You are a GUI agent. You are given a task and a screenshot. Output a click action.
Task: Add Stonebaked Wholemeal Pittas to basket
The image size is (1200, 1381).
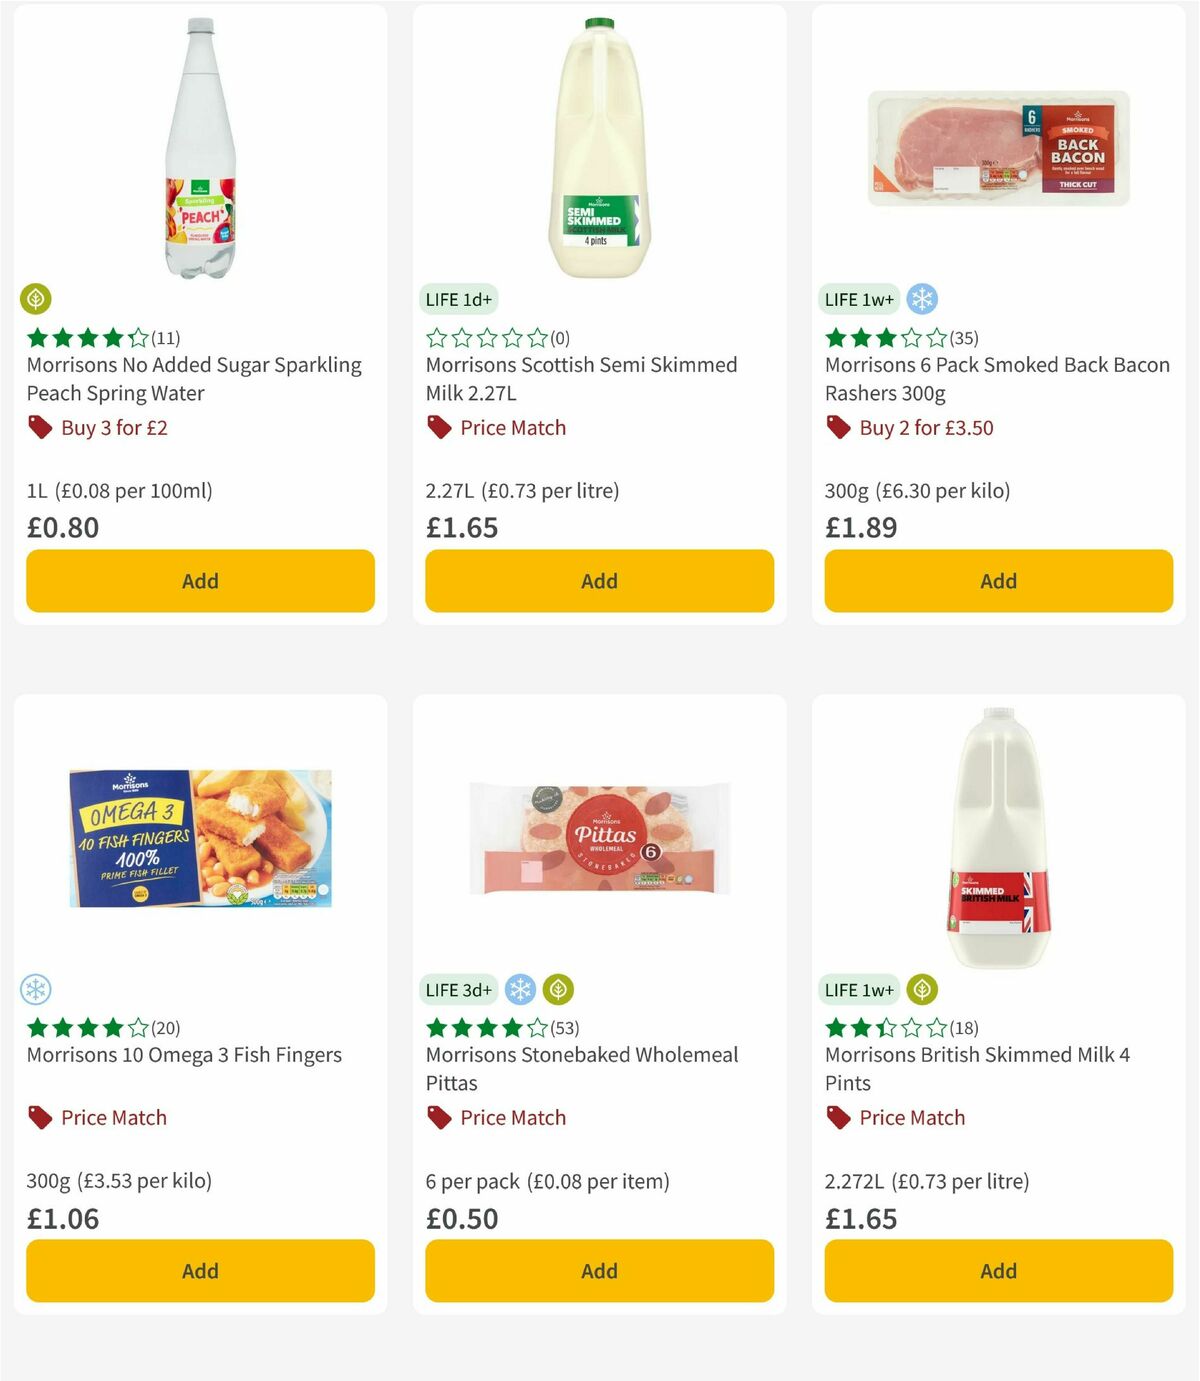598,1271
